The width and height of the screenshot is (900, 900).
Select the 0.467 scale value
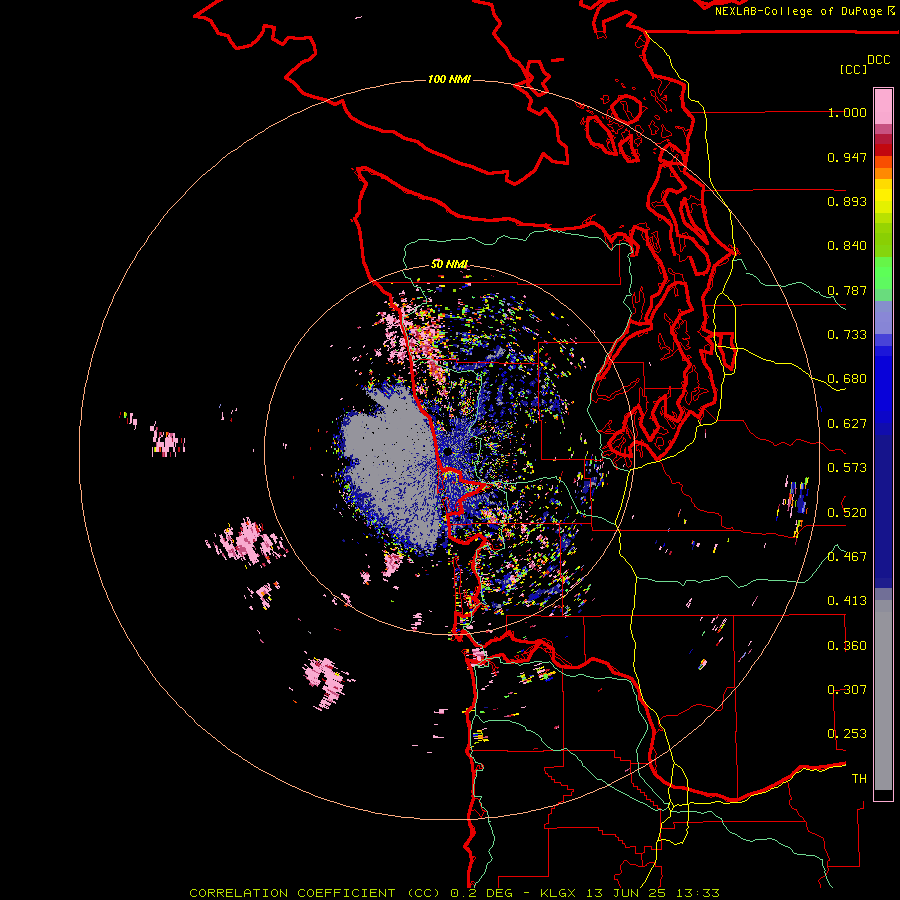(x=847, y=557)
